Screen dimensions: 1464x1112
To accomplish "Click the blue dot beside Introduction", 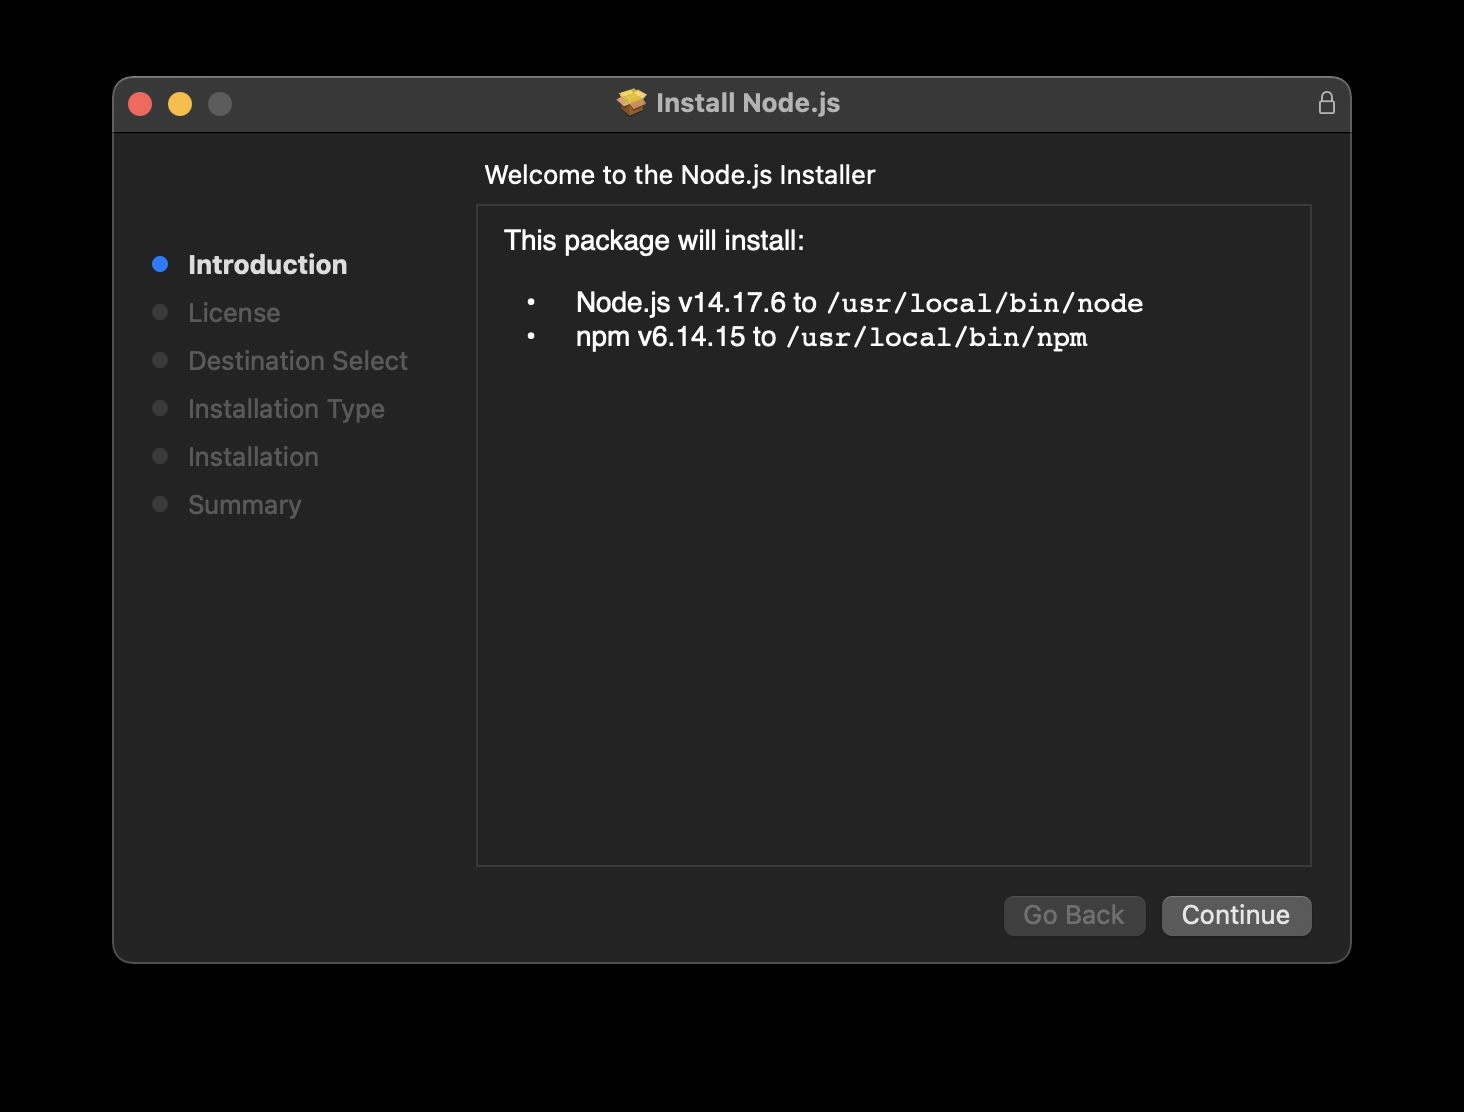I will [160, 264].
